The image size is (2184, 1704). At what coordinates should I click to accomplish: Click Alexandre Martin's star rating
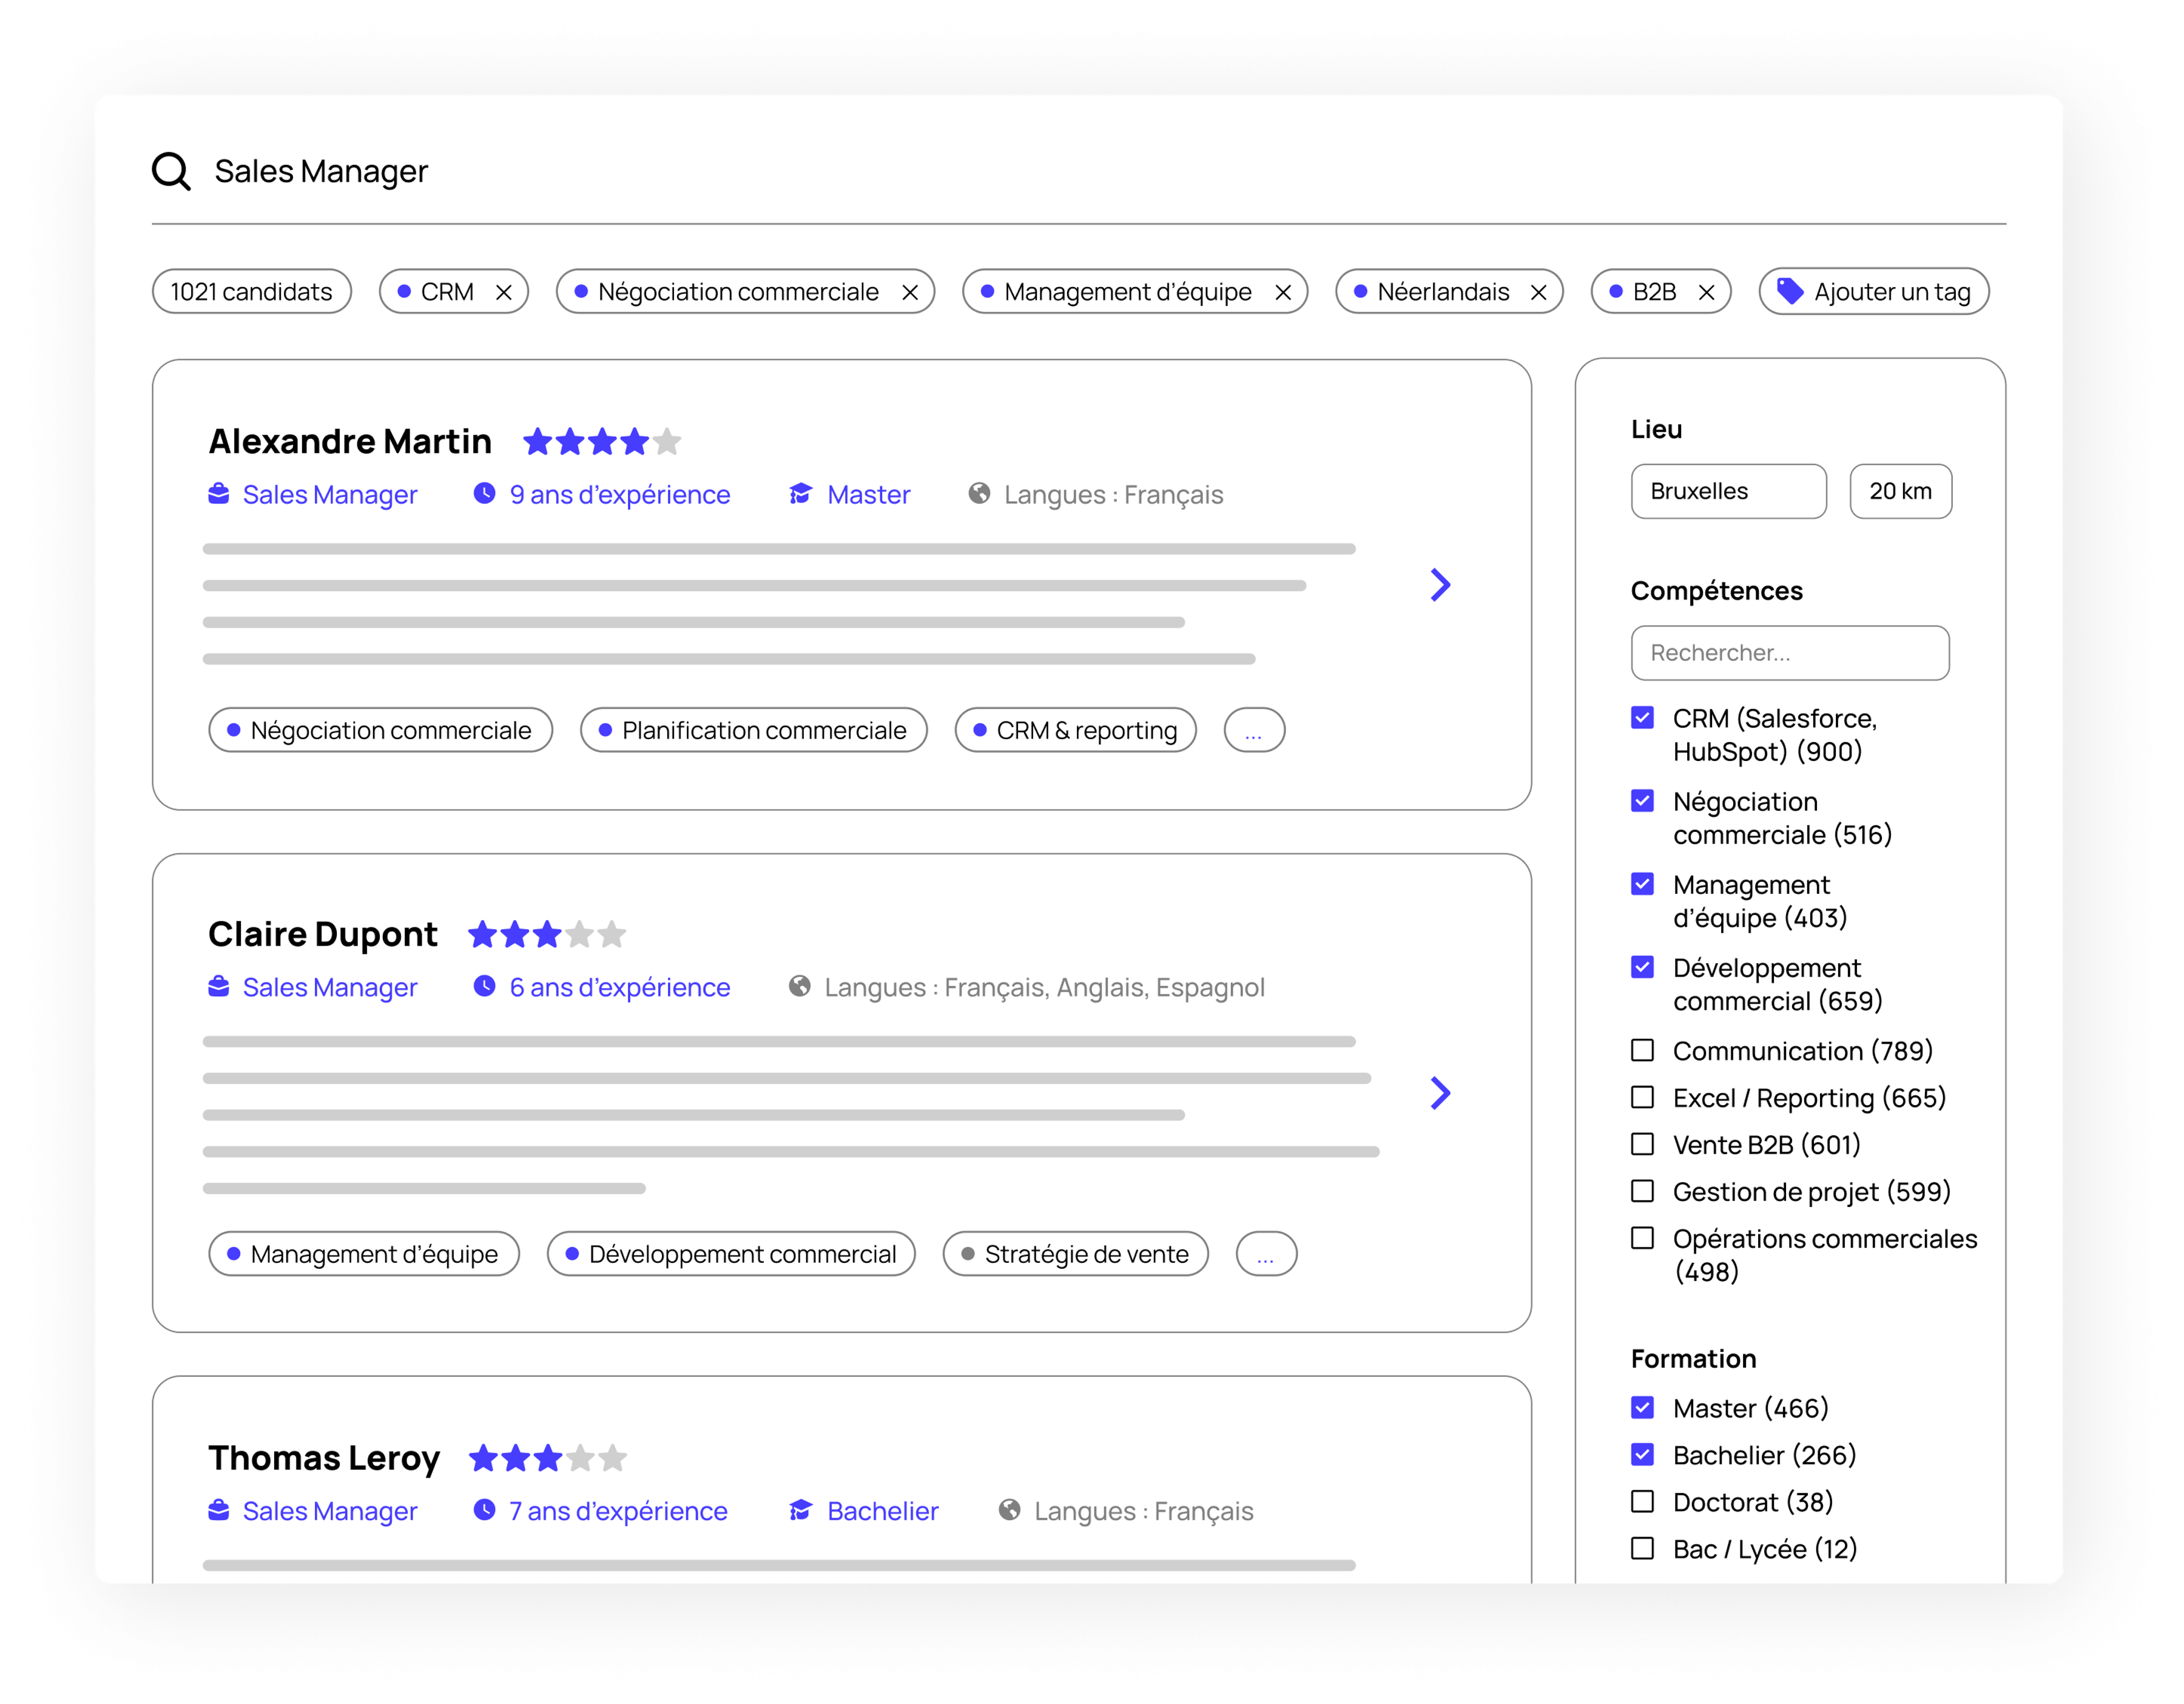602,441
